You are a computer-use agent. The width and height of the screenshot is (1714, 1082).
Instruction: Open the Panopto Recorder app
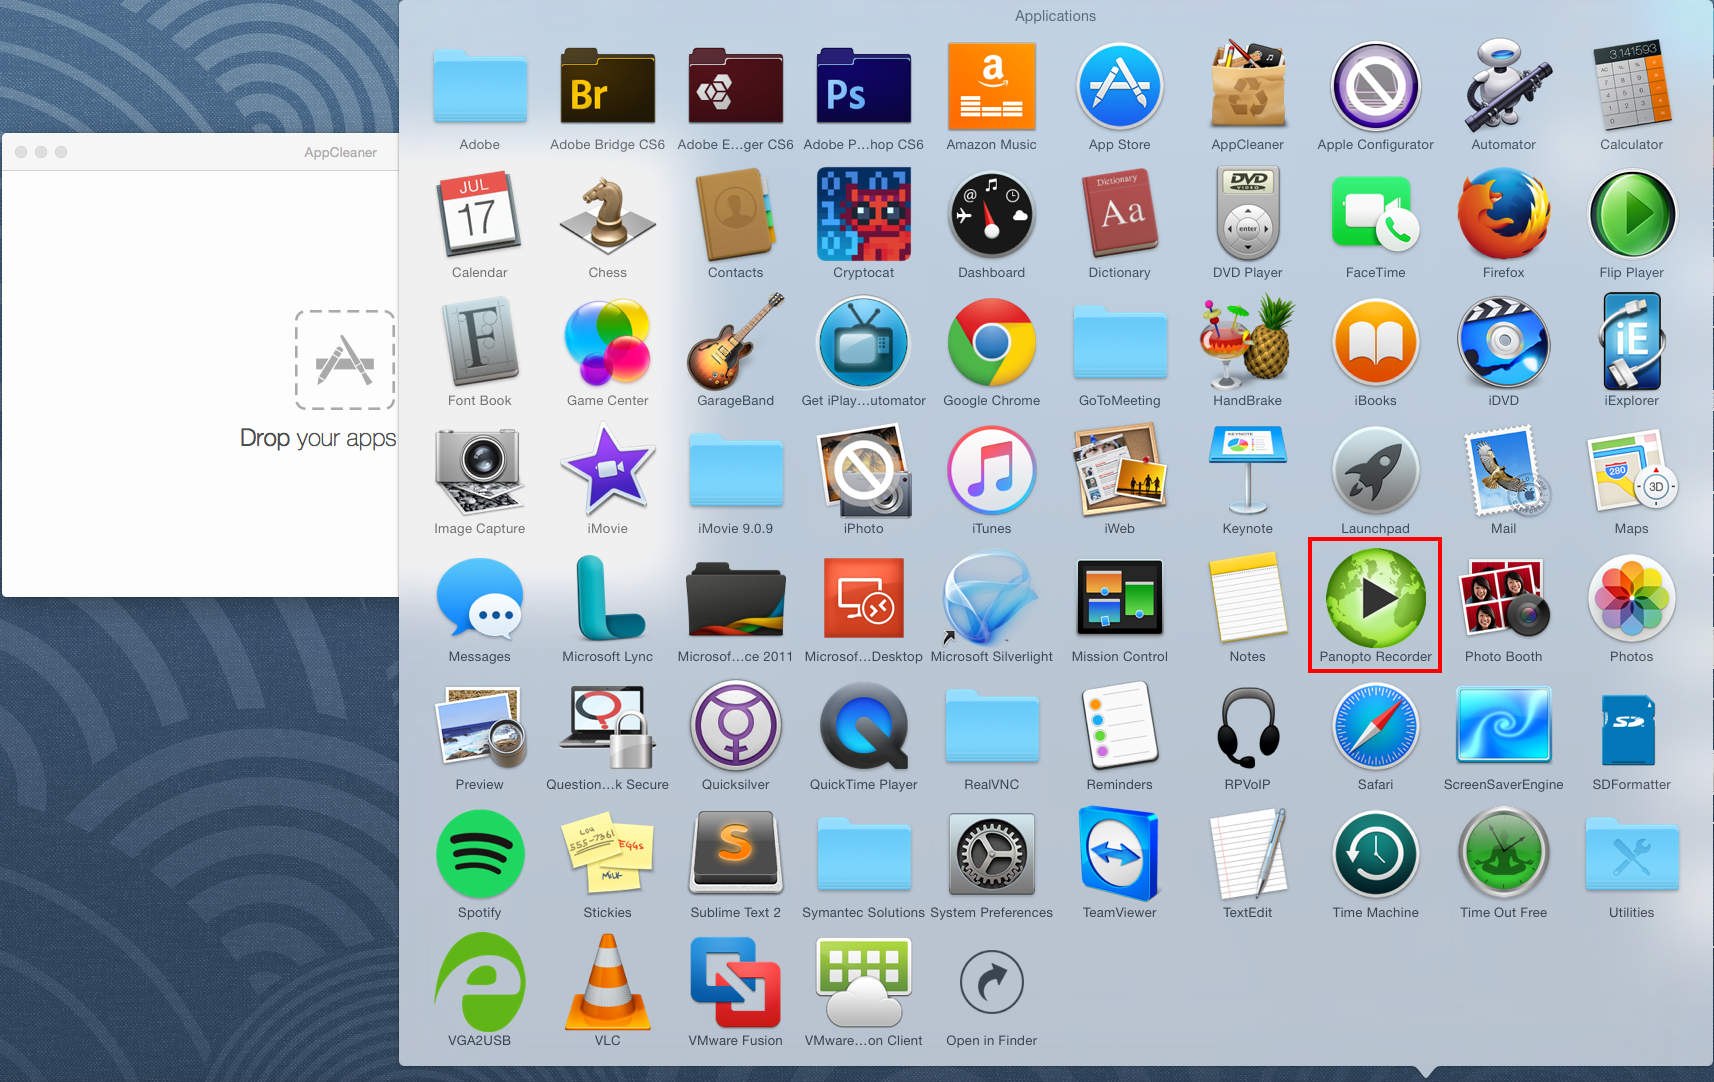1375,599
